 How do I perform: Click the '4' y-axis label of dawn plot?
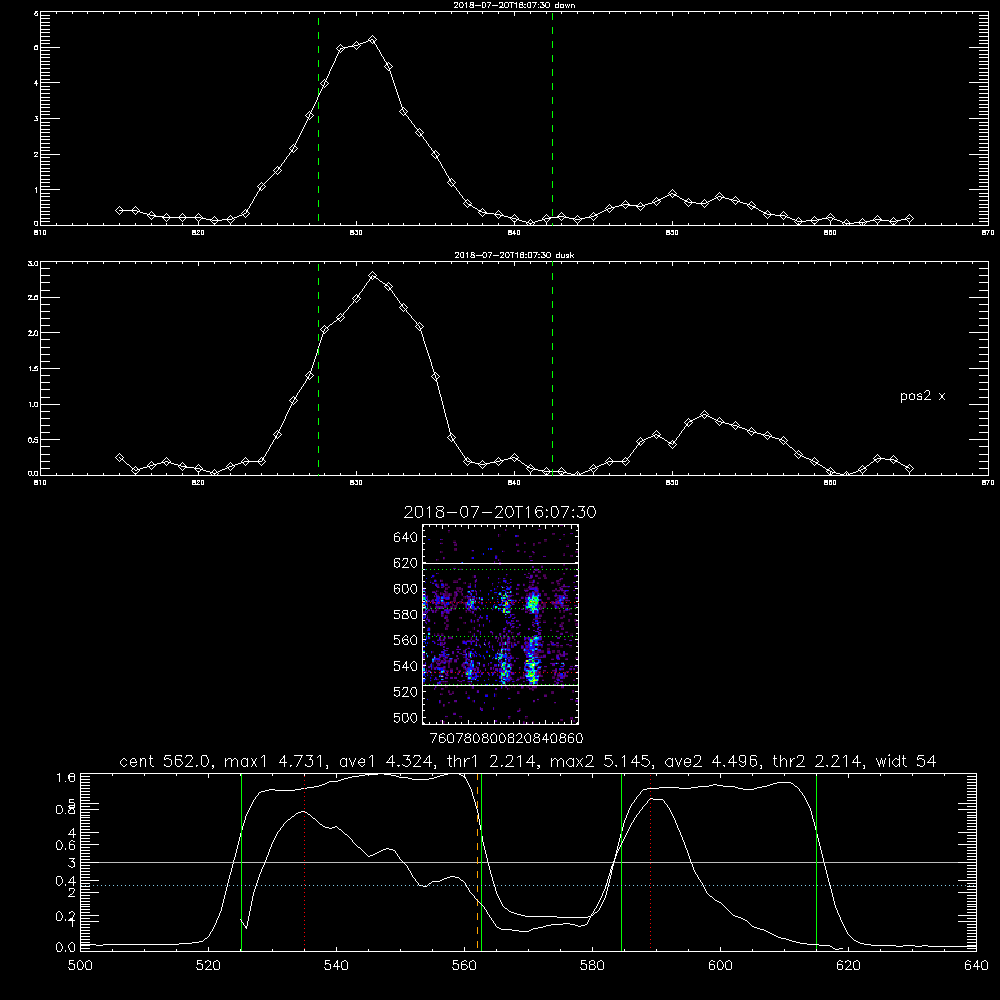tap(36, 83)
